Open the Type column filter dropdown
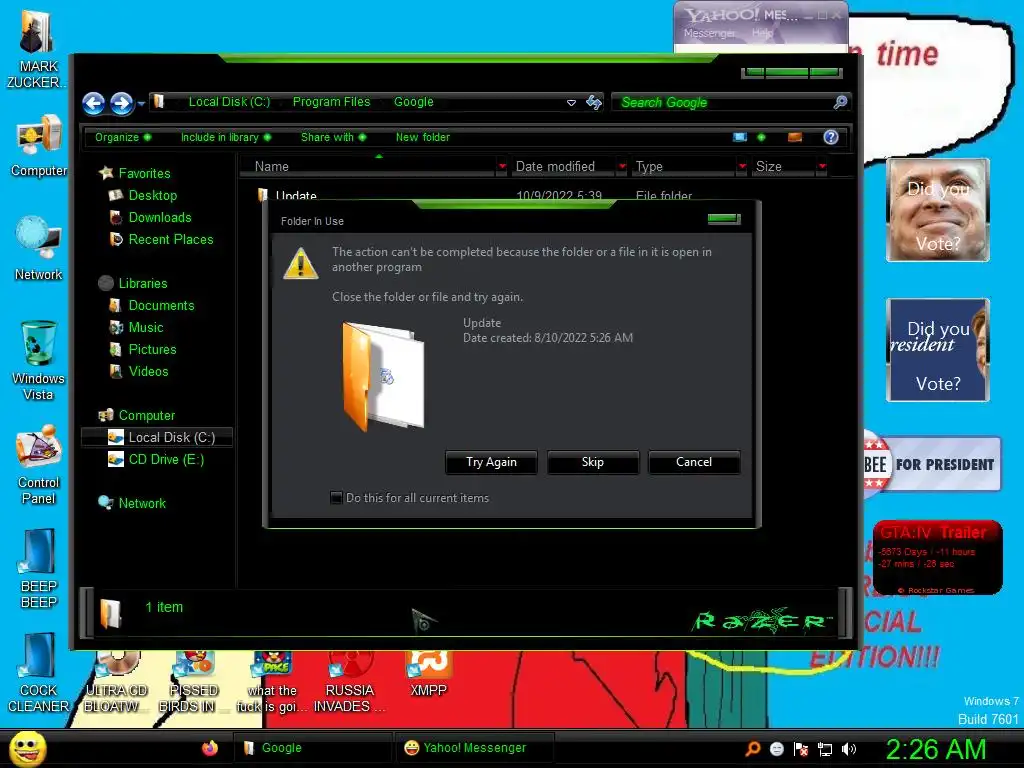Screen dimensions: 1024x768 (742, 167)
